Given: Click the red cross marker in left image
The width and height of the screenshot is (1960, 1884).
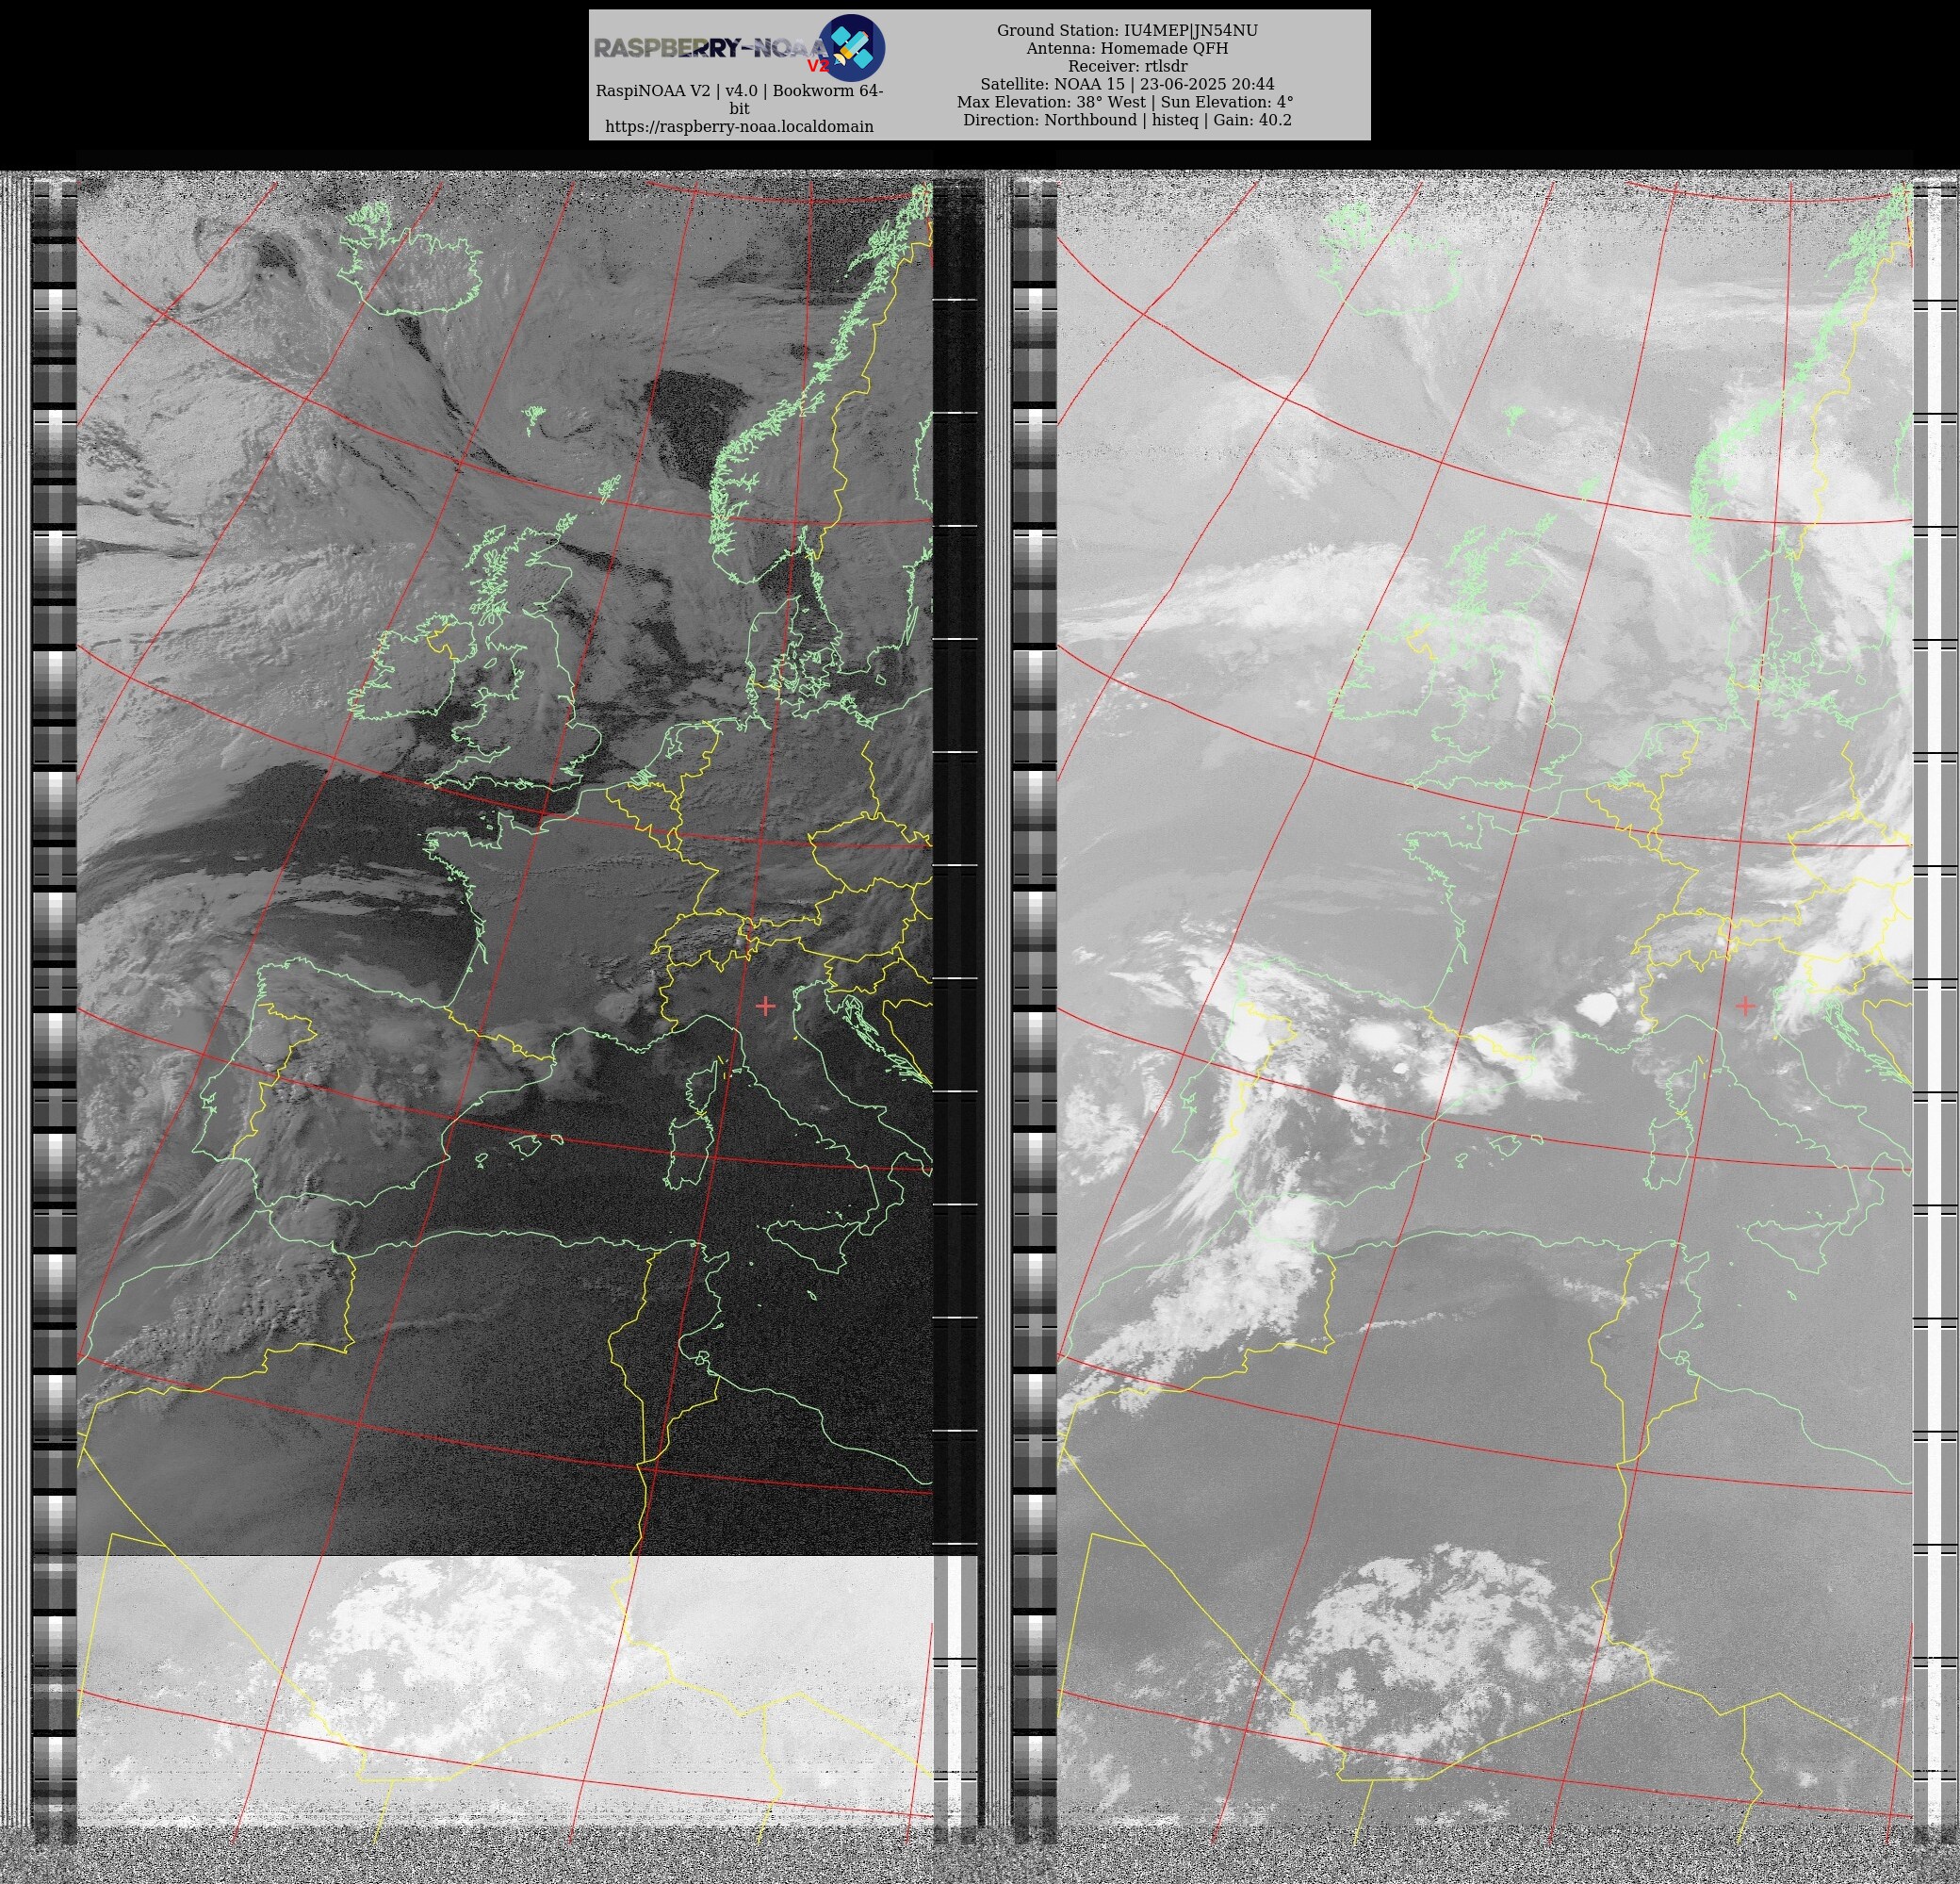Looking at the screenshot, I should click(x=766, y=1006).
